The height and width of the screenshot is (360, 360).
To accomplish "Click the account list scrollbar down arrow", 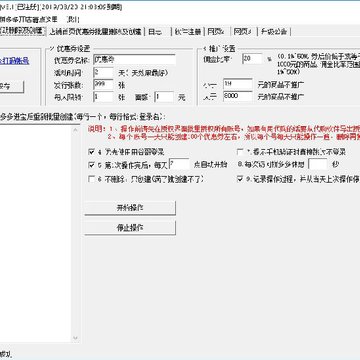I will (76, 337).
